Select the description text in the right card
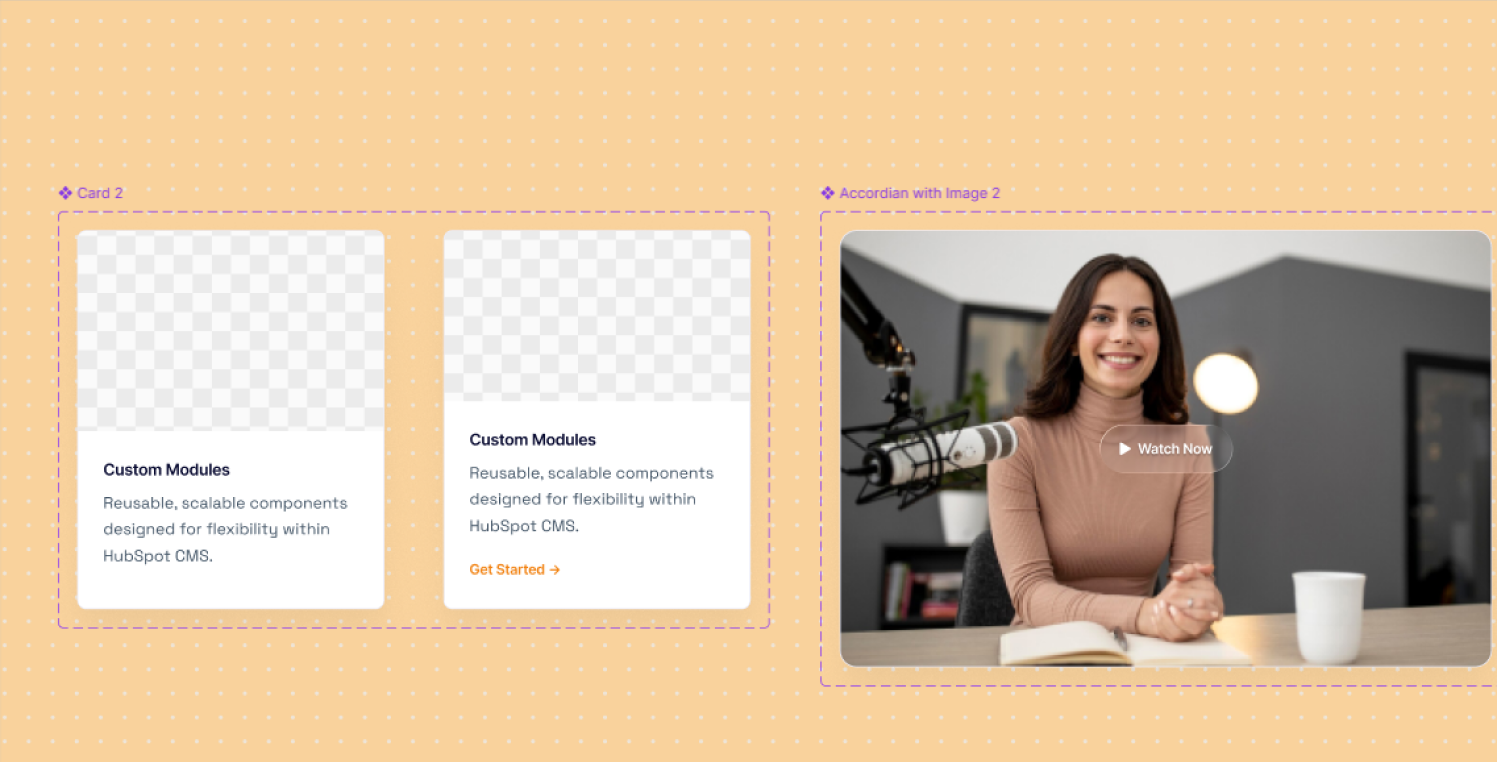This screenshot has width=1497, height=762. tap(591, 499)
